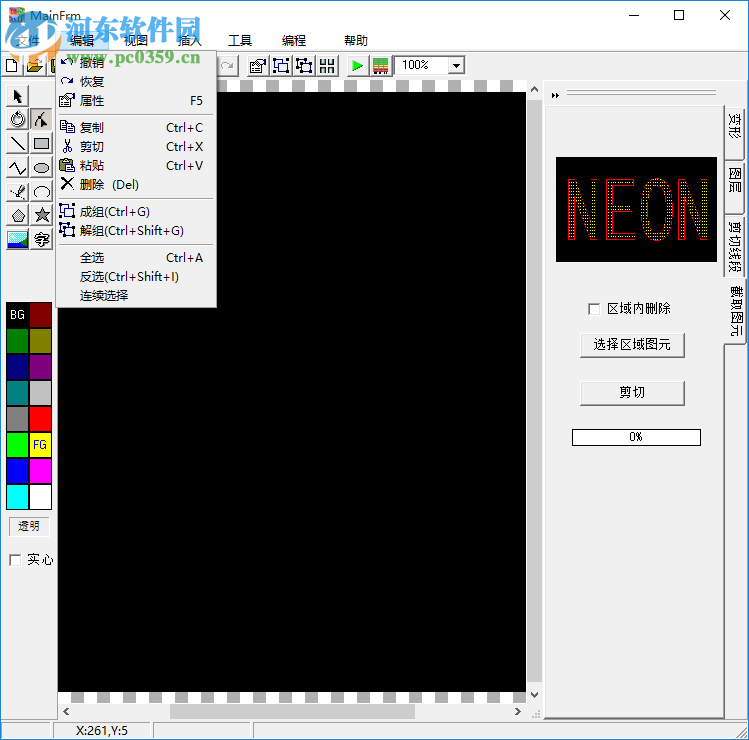Switch to the 截取图元 side tab

coord(736,311)
